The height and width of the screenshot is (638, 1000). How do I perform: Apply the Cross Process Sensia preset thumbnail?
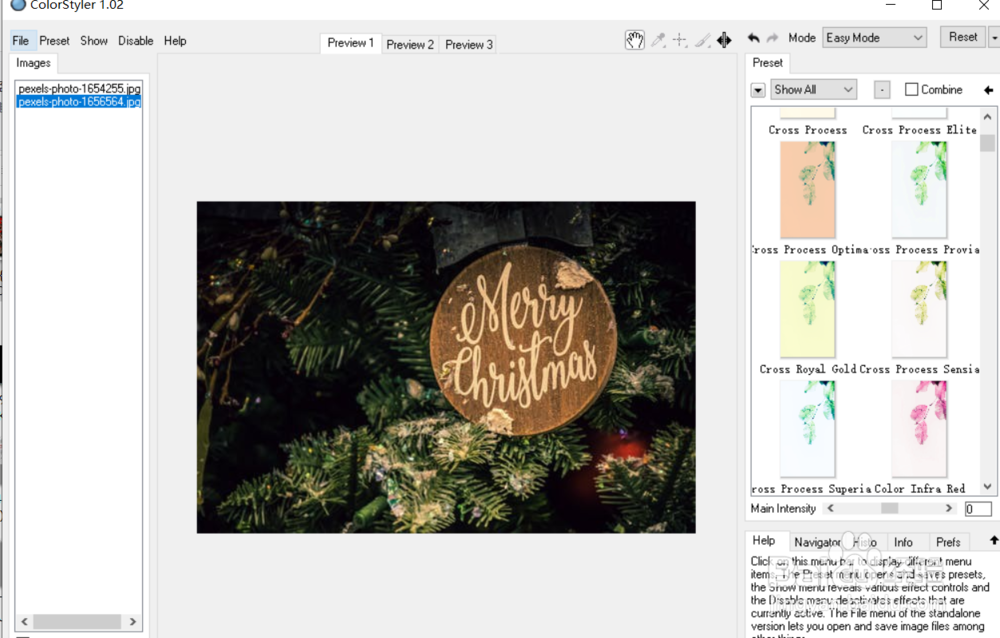point(919,309)
